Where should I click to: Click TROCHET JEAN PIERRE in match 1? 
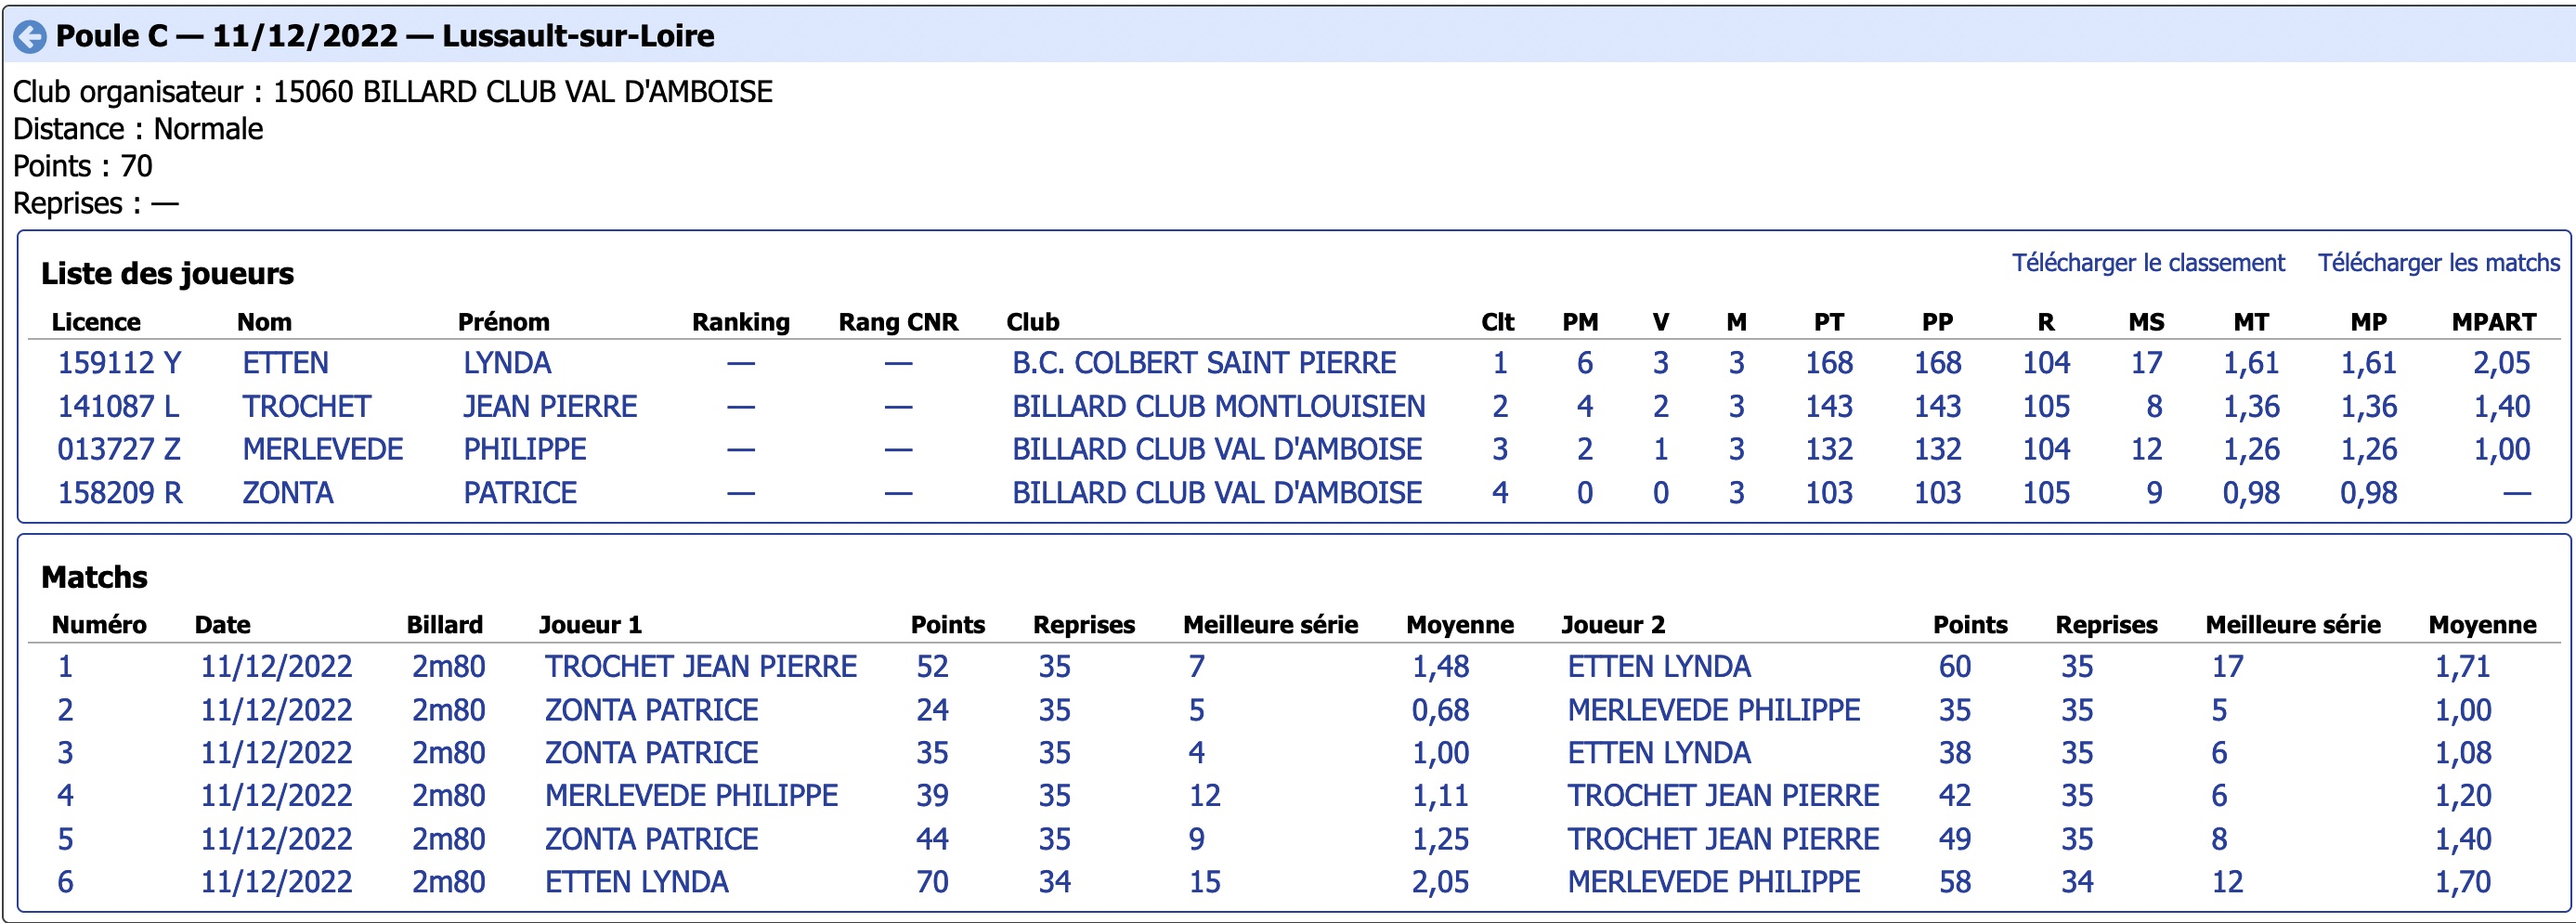tap(700, 667)
